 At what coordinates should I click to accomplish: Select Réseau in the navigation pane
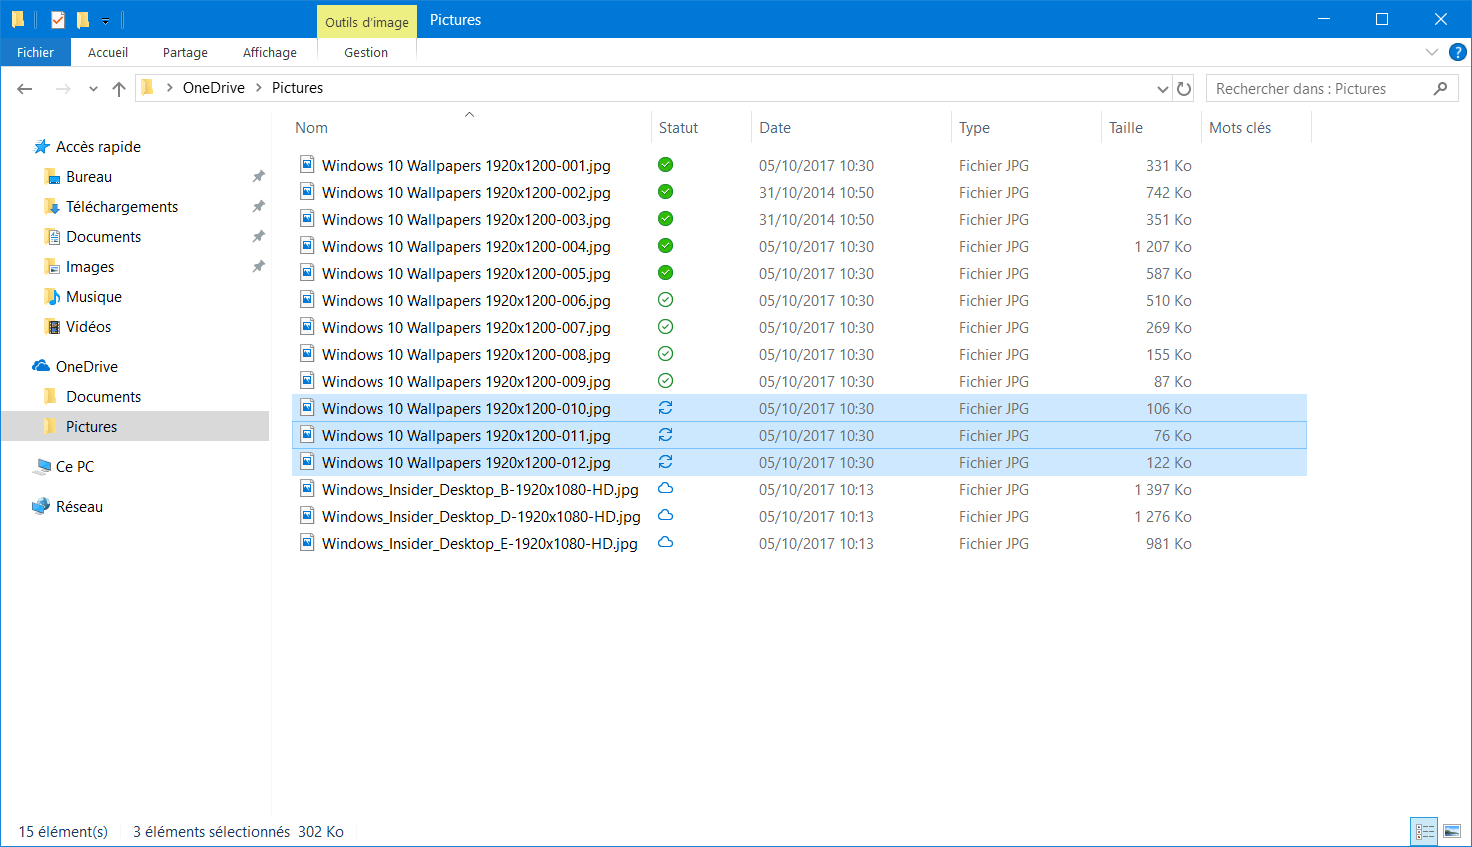tap(79, 507)
